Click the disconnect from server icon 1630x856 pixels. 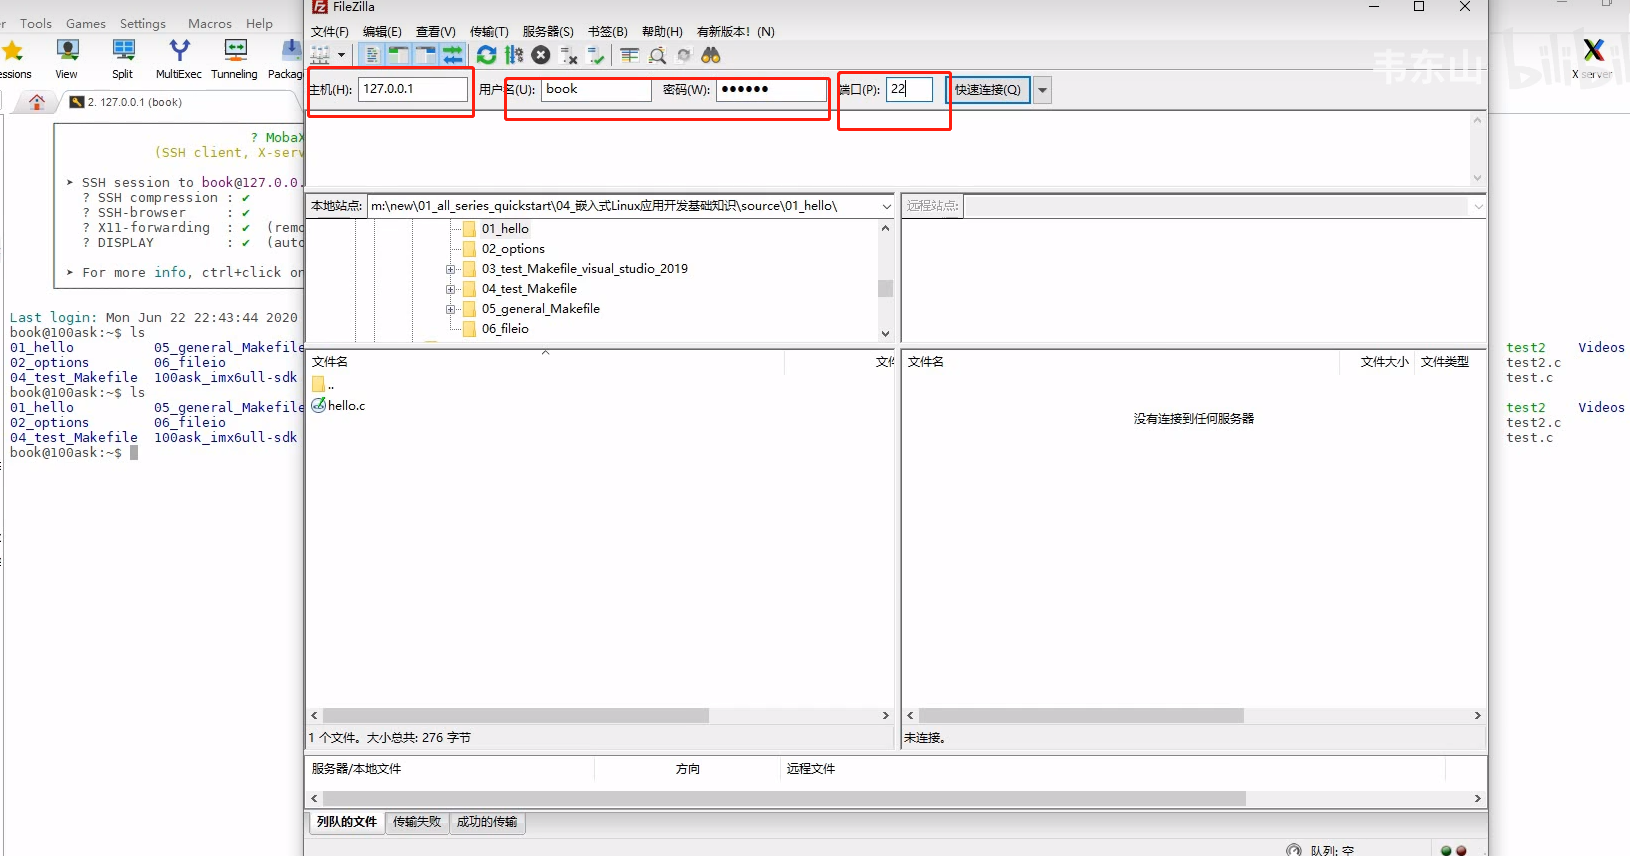(x=569, y=55)
